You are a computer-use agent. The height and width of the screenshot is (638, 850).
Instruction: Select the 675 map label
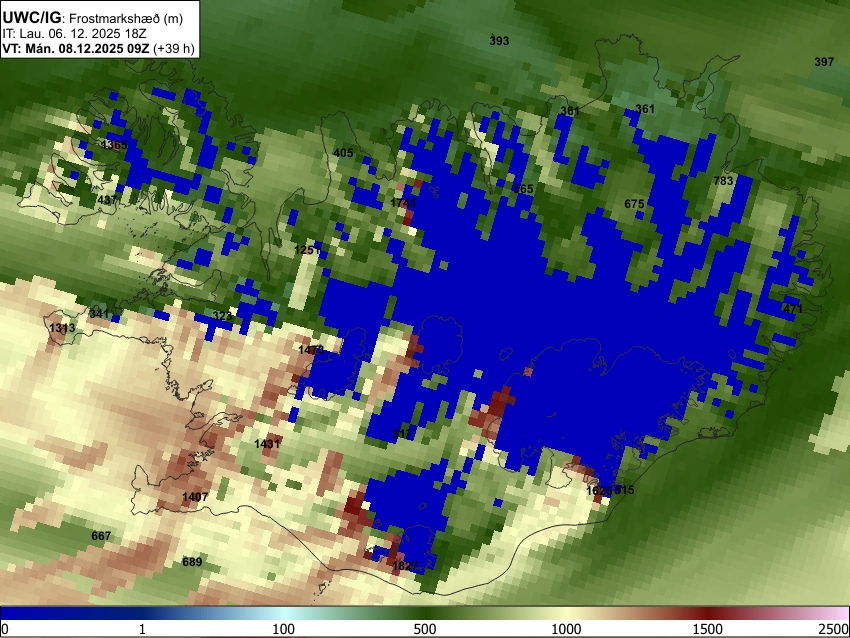(x=634, y=204)
